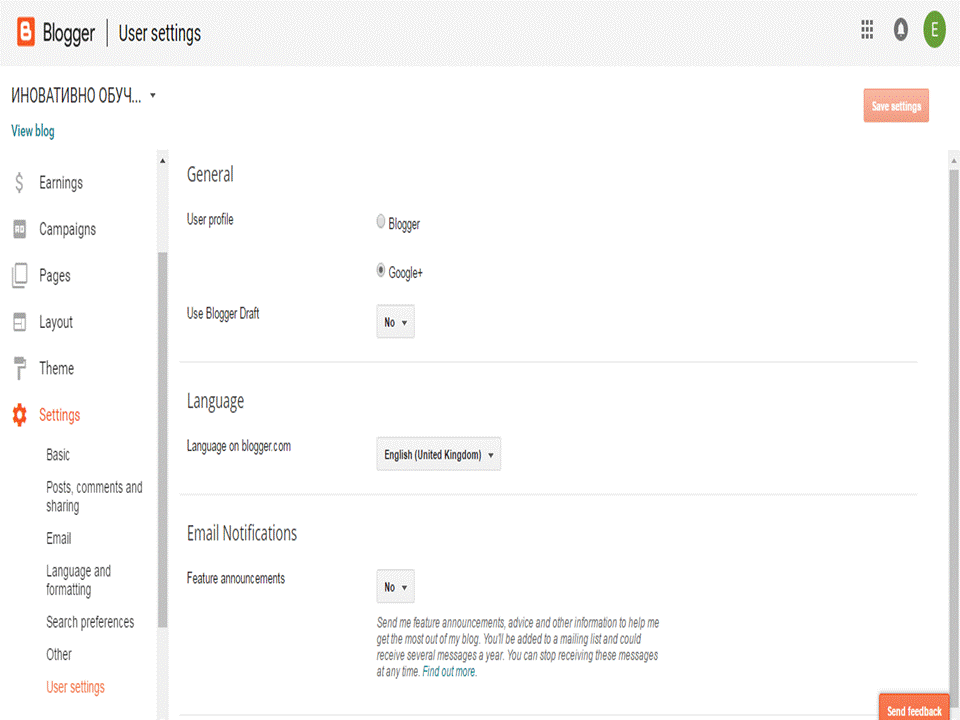960x720 pixels.
Task: Select User settings in sidebar
Action: click(x=75, y=687)
